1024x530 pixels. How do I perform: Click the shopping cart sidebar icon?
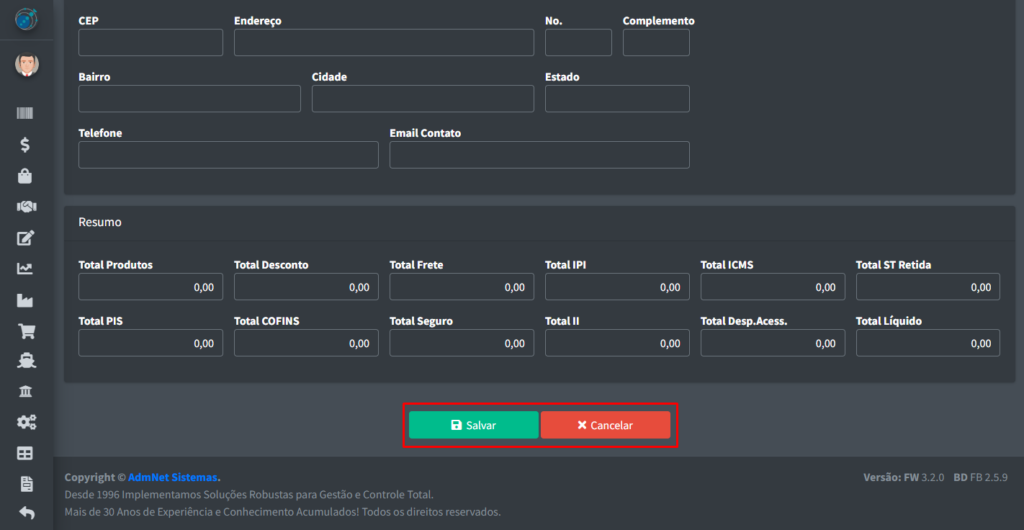26,331
